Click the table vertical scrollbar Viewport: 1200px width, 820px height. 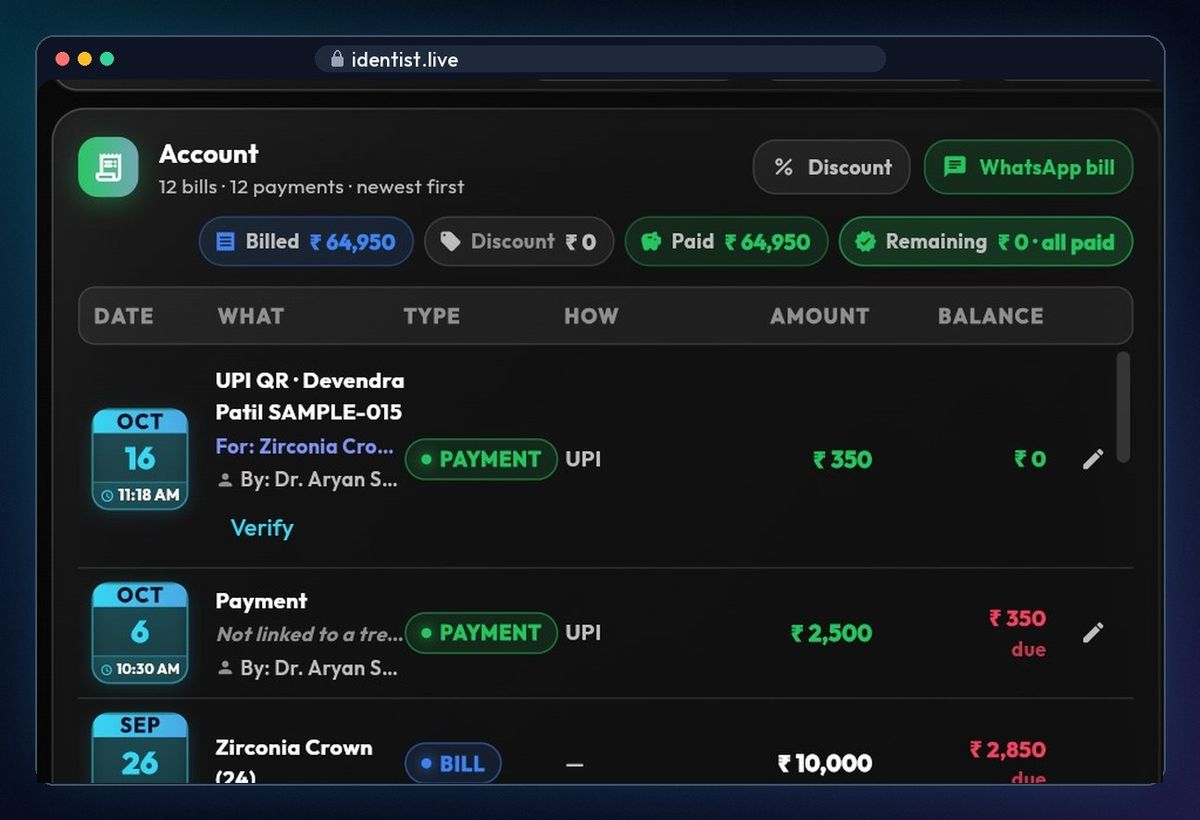[x=1123, y=407]
